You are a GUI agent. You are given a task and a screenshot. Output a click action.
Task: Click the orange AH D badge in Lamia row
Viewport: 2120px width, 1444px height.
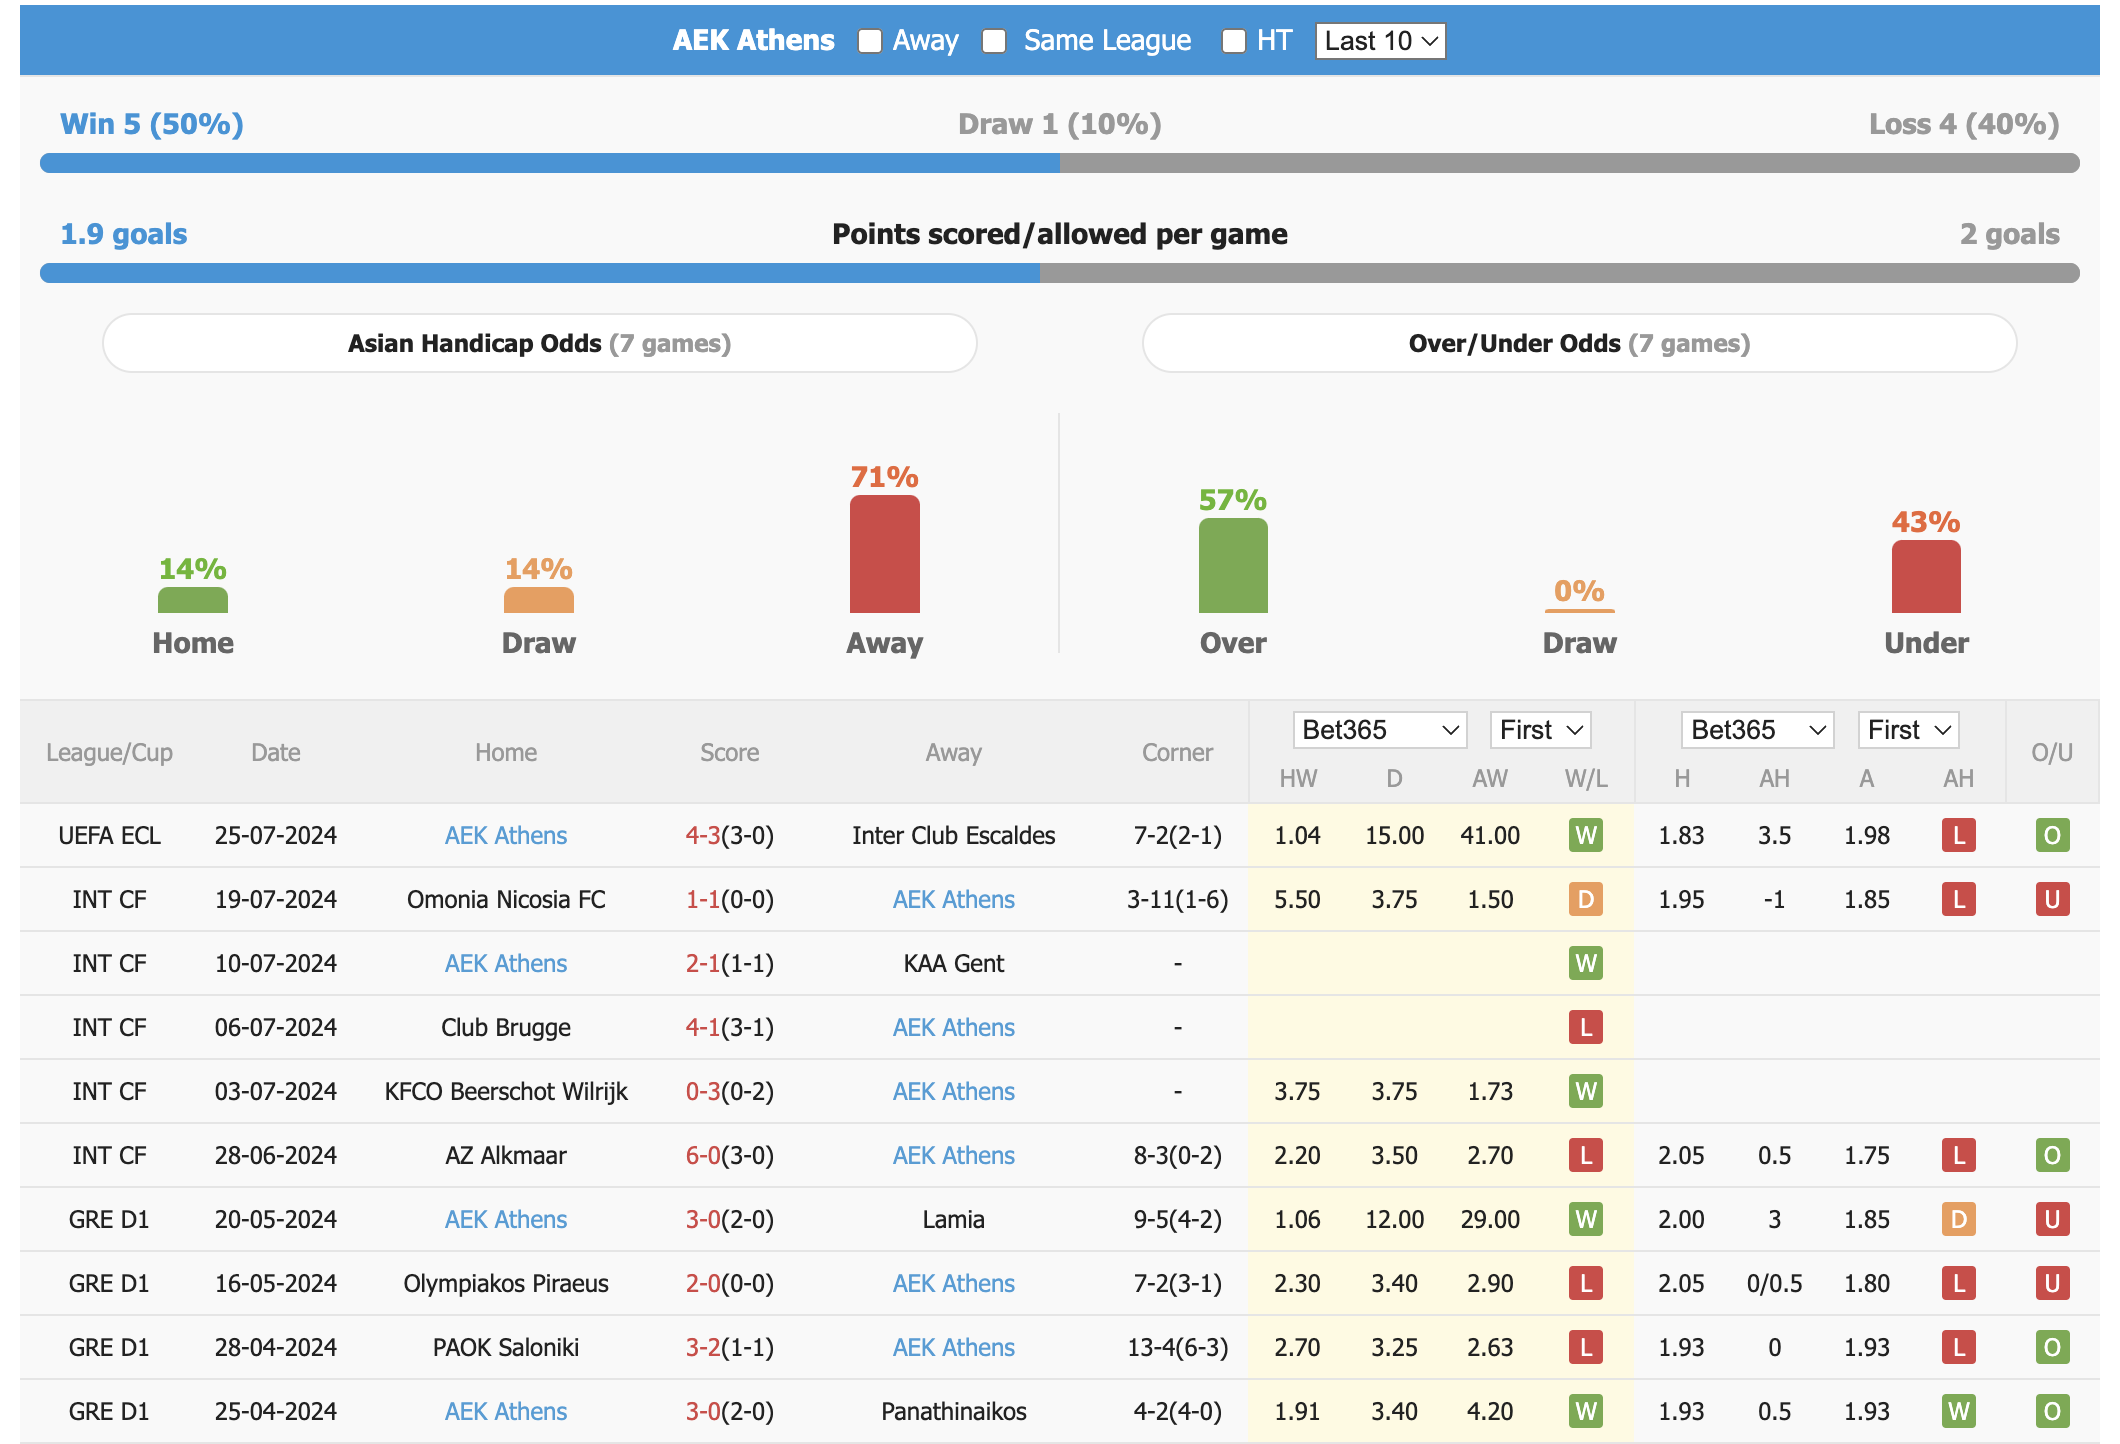(1959, 1219)
